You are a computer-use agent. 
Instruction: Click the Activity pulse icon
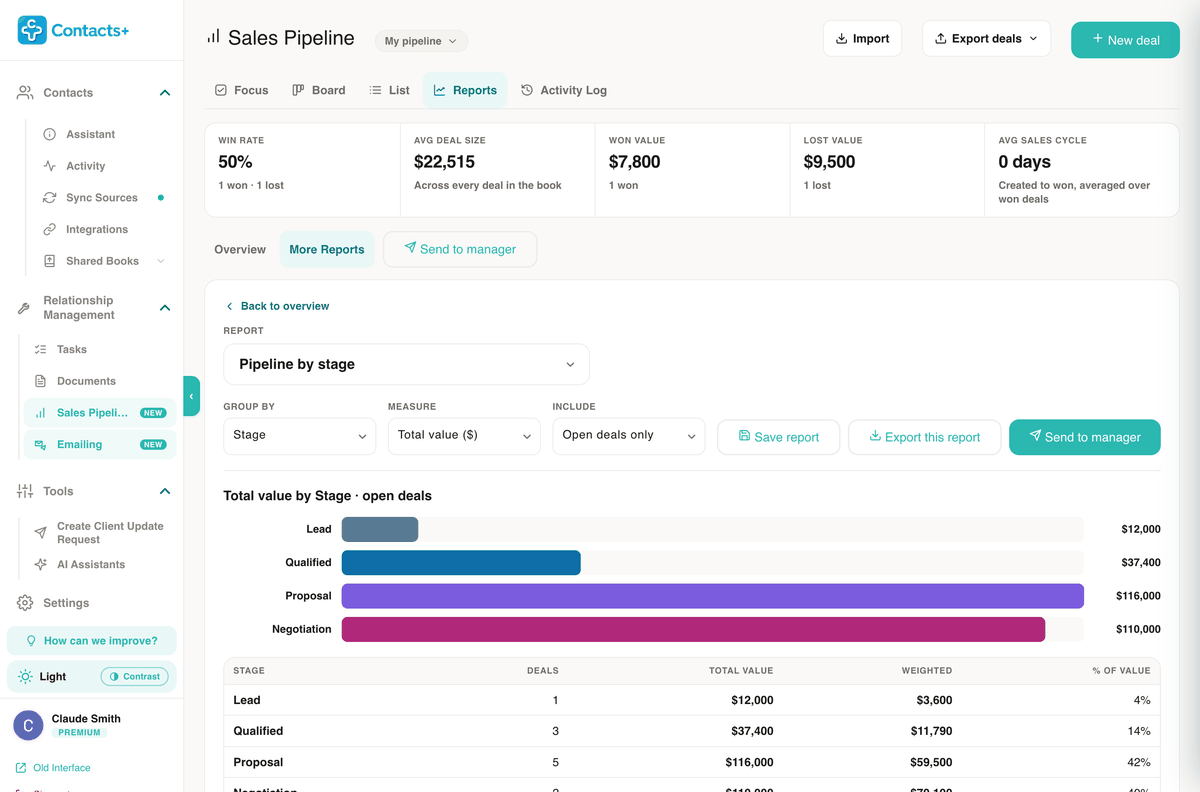(x=49, y=166)
